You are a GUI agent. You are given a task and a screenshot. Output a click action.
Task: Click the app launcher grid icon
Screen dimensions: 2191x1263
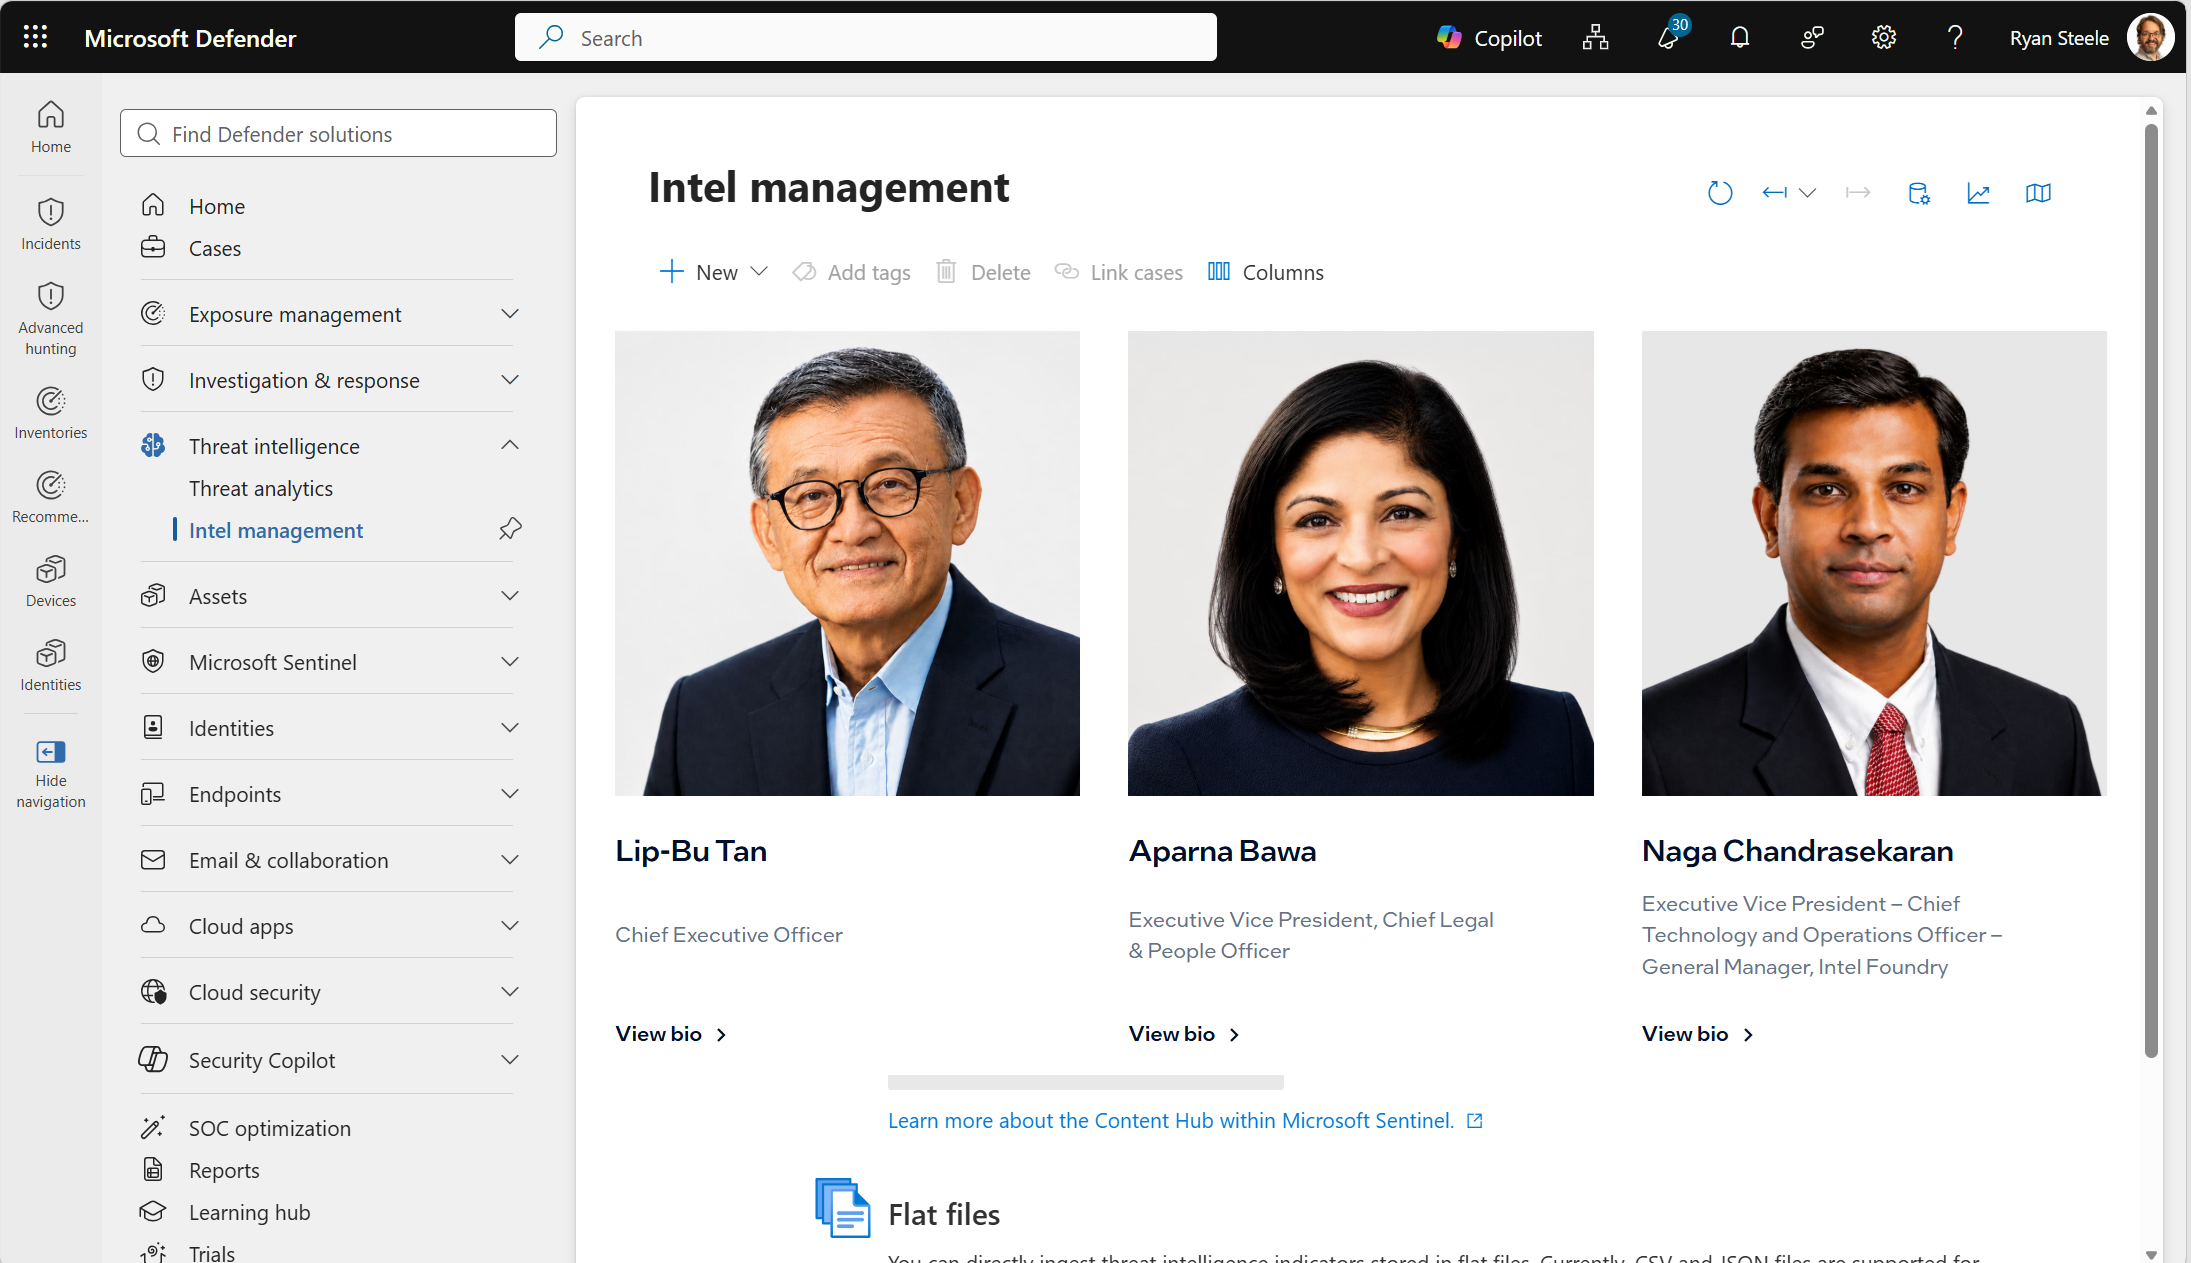click(35, 37)
